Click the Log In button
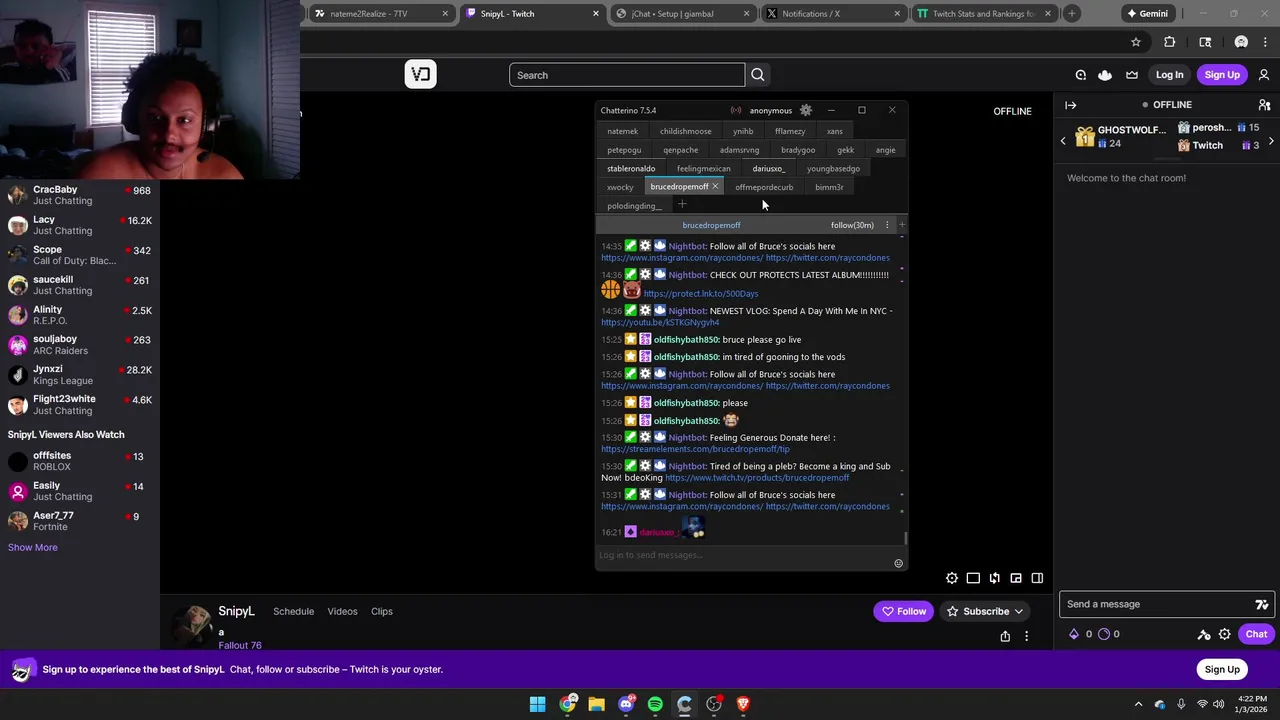Screen dimensions: 1280x720 [1169, 75]
